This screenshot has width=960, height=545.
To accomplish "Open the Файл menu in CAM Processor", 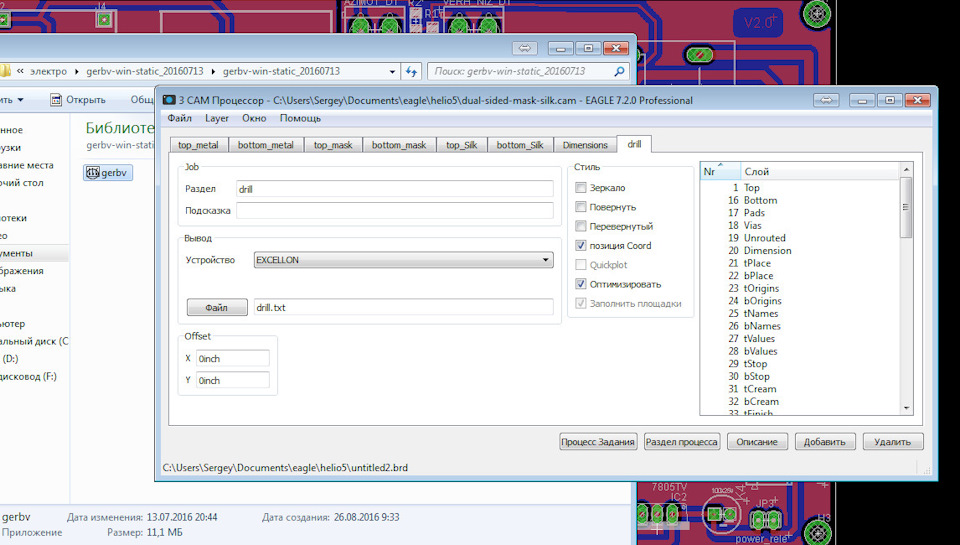I will tap(180, 118).
